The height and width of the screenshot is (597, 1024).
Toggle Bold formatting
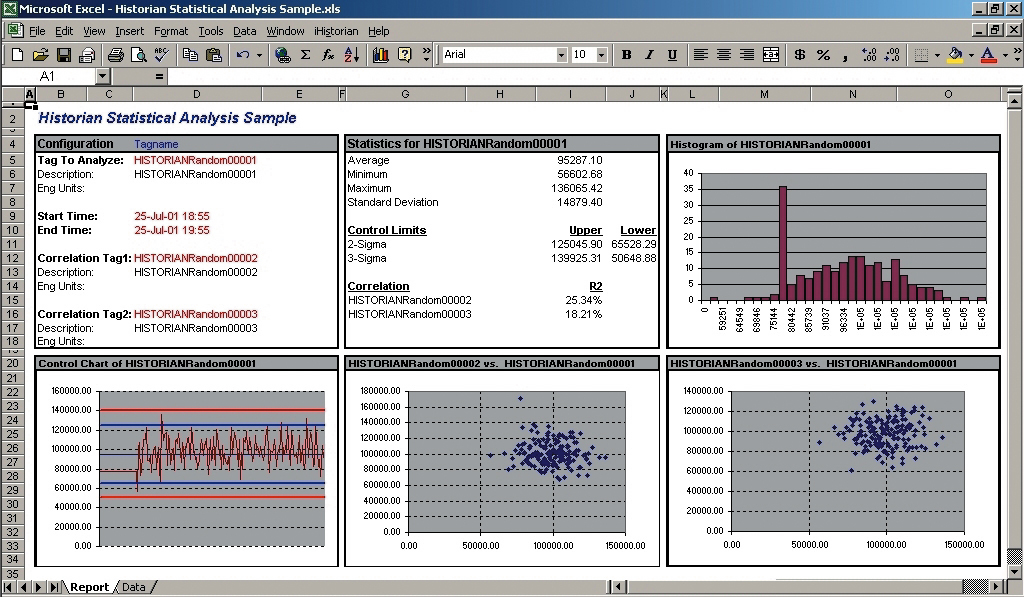click(626, 55)
